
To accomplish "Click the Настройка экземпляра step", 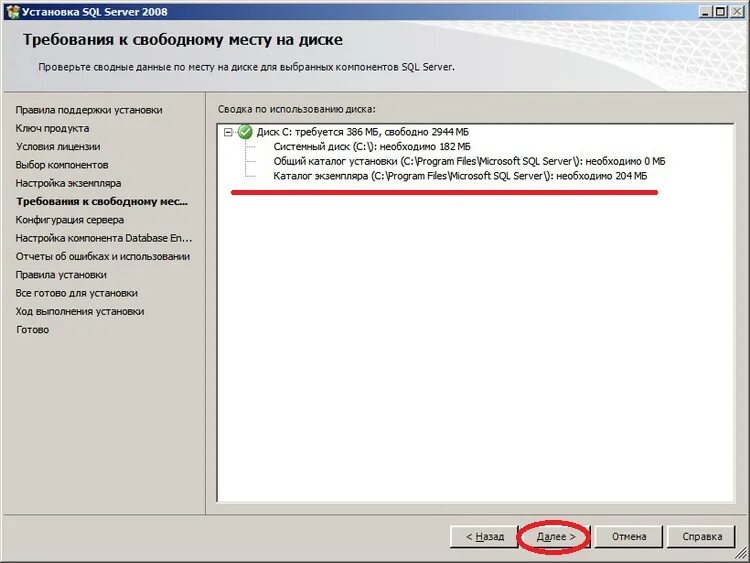I will coord(68,183).
